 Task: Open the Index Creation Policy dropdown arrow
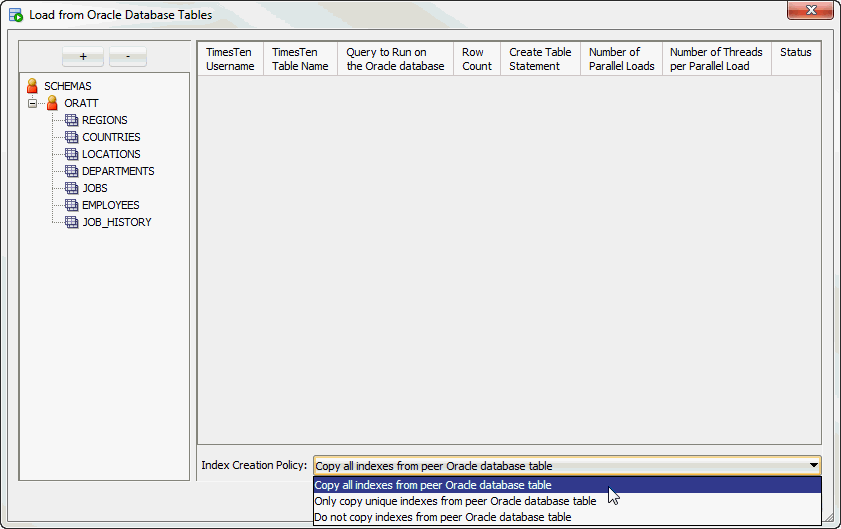click(x=814, y=465)
